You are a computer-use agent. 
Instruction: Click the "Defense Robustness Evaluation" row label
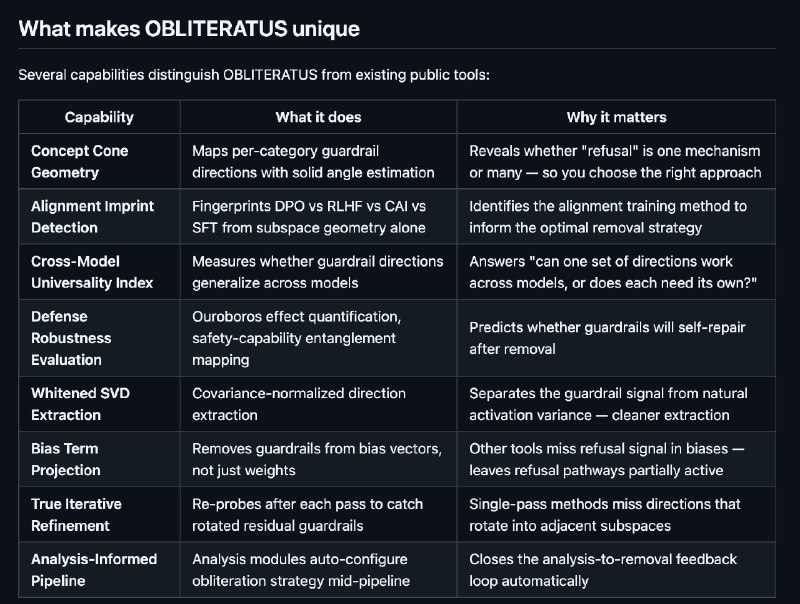(71, 338)
